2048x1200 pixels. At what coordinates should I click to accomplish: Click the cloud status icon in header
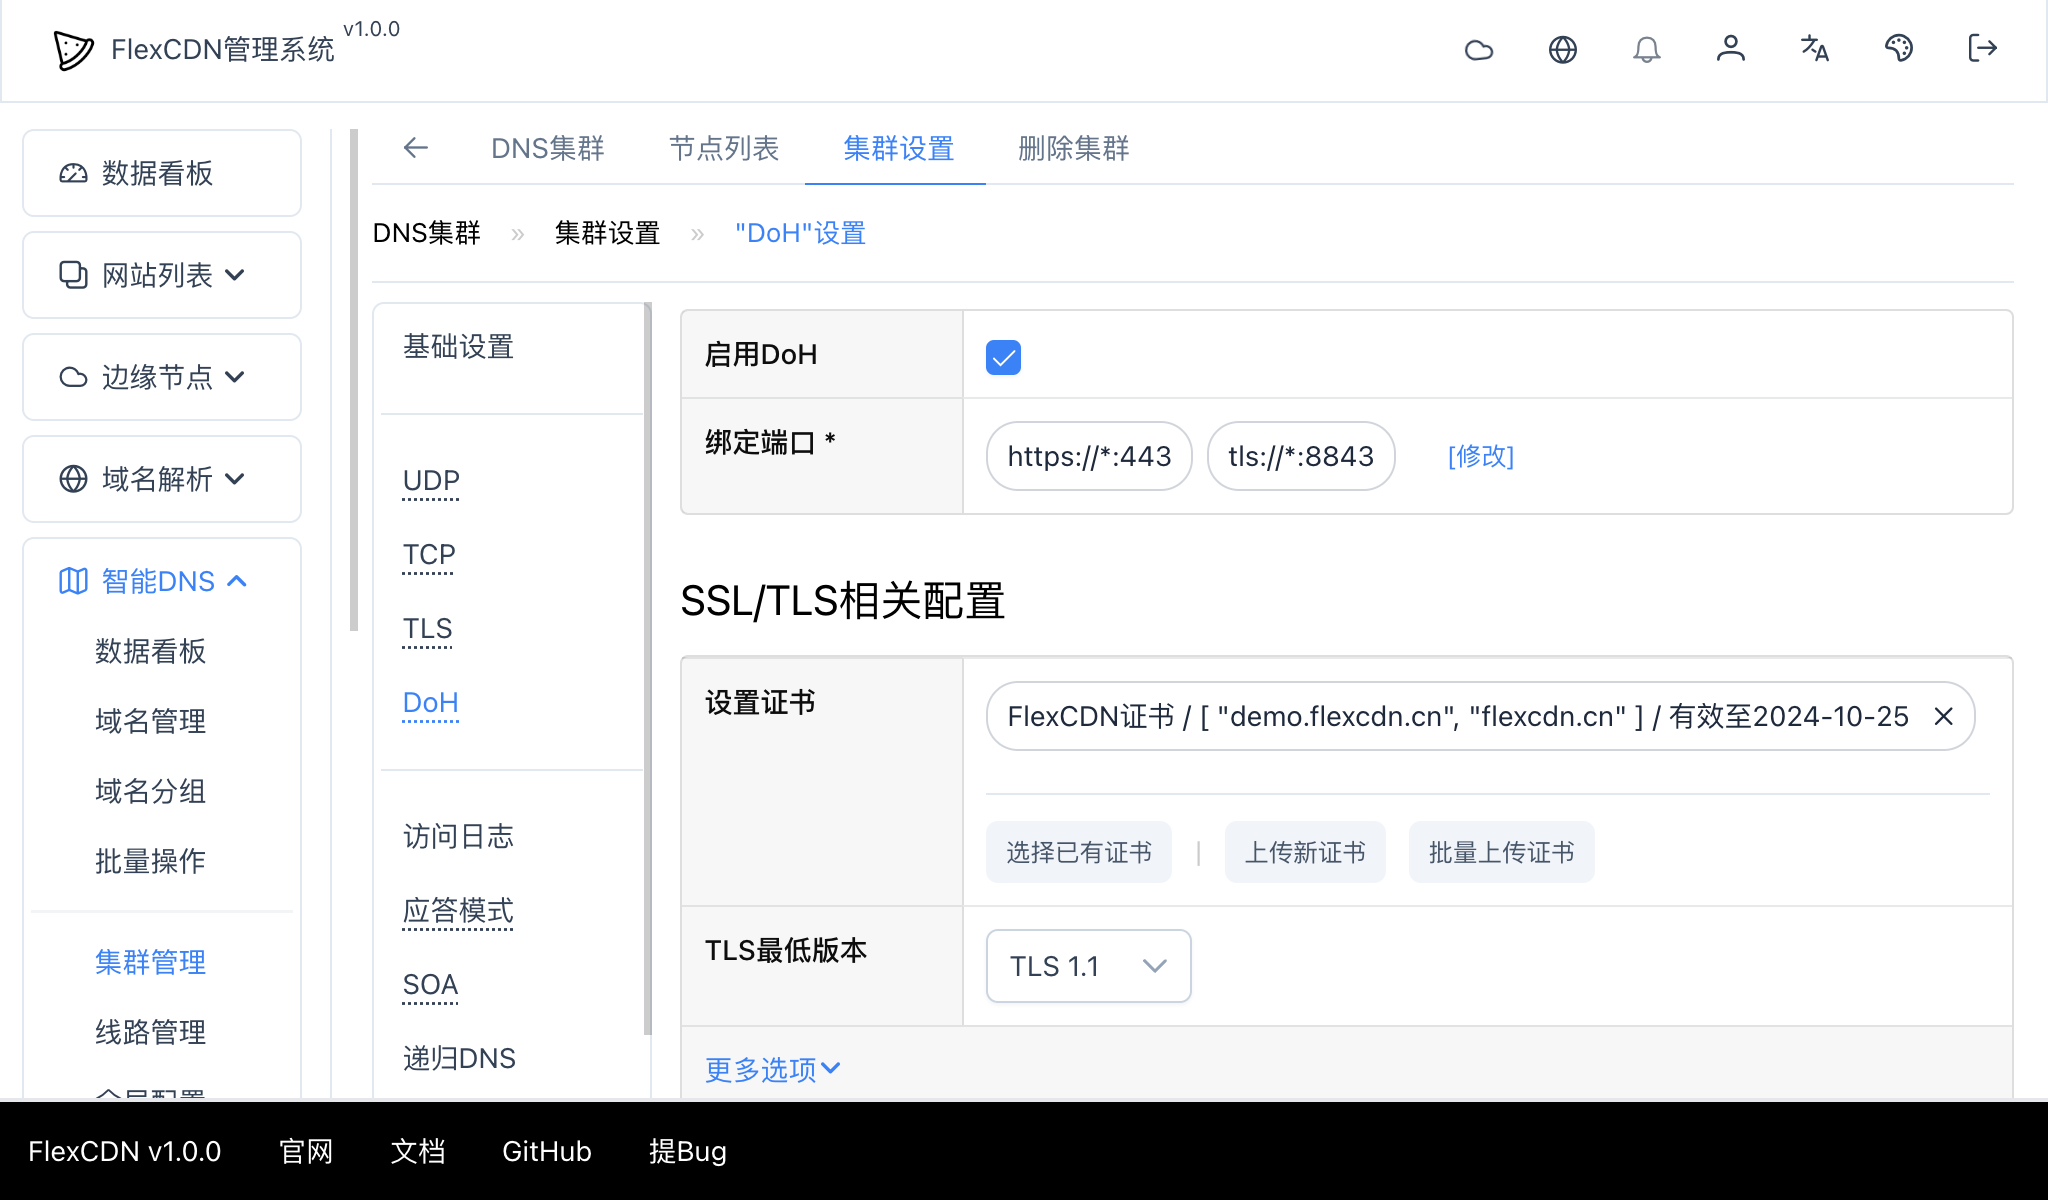(1479, 49)
